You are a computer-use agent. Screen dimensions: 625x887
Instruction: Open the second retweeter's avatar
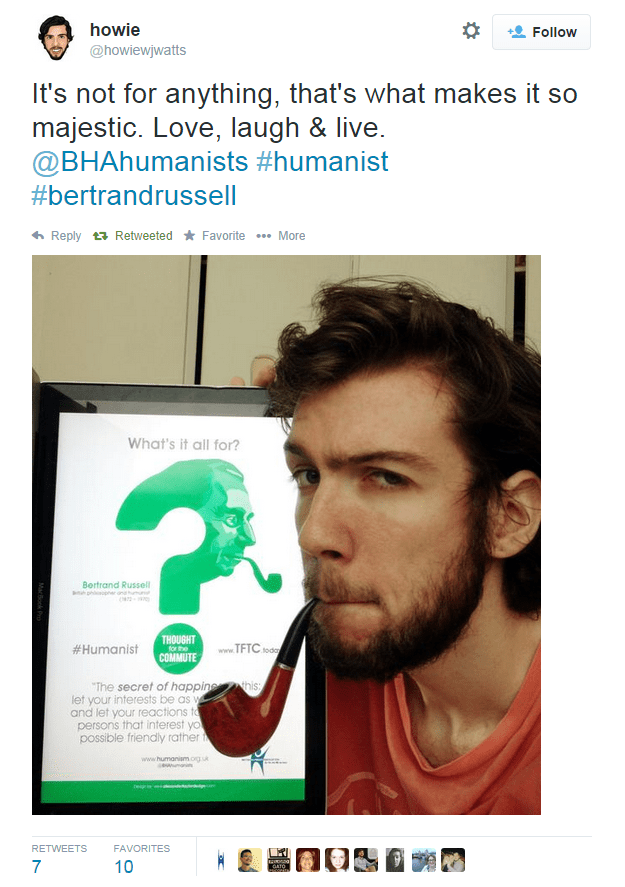coord(249,860)
